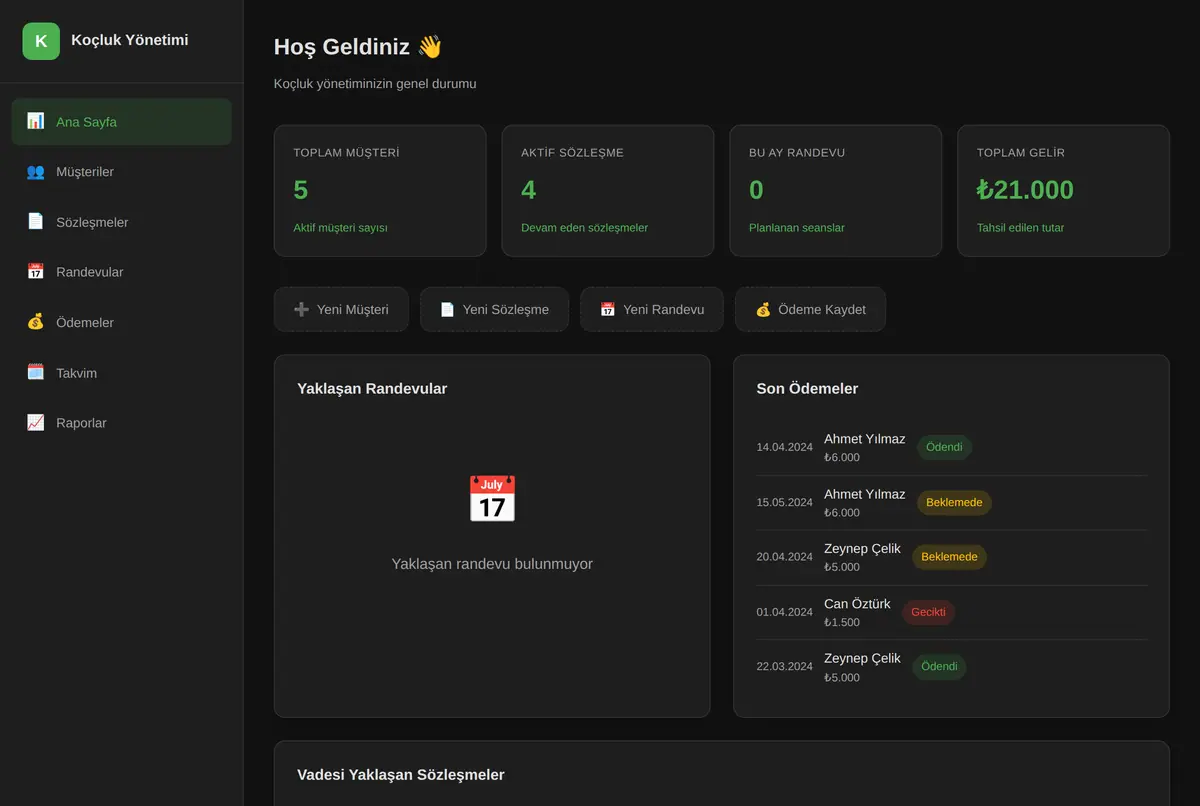1200x806 pixels.
Task: Click Gecikti badge for Can Öztürk
Action: [x=928, y=612]
